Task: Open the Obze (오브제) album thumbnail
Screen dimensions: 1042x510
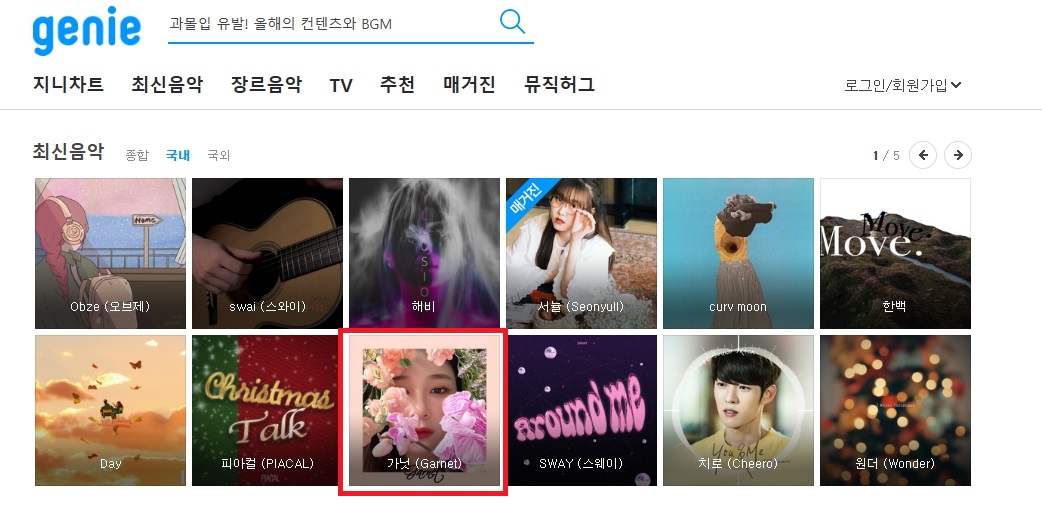Action: point(110,253)
